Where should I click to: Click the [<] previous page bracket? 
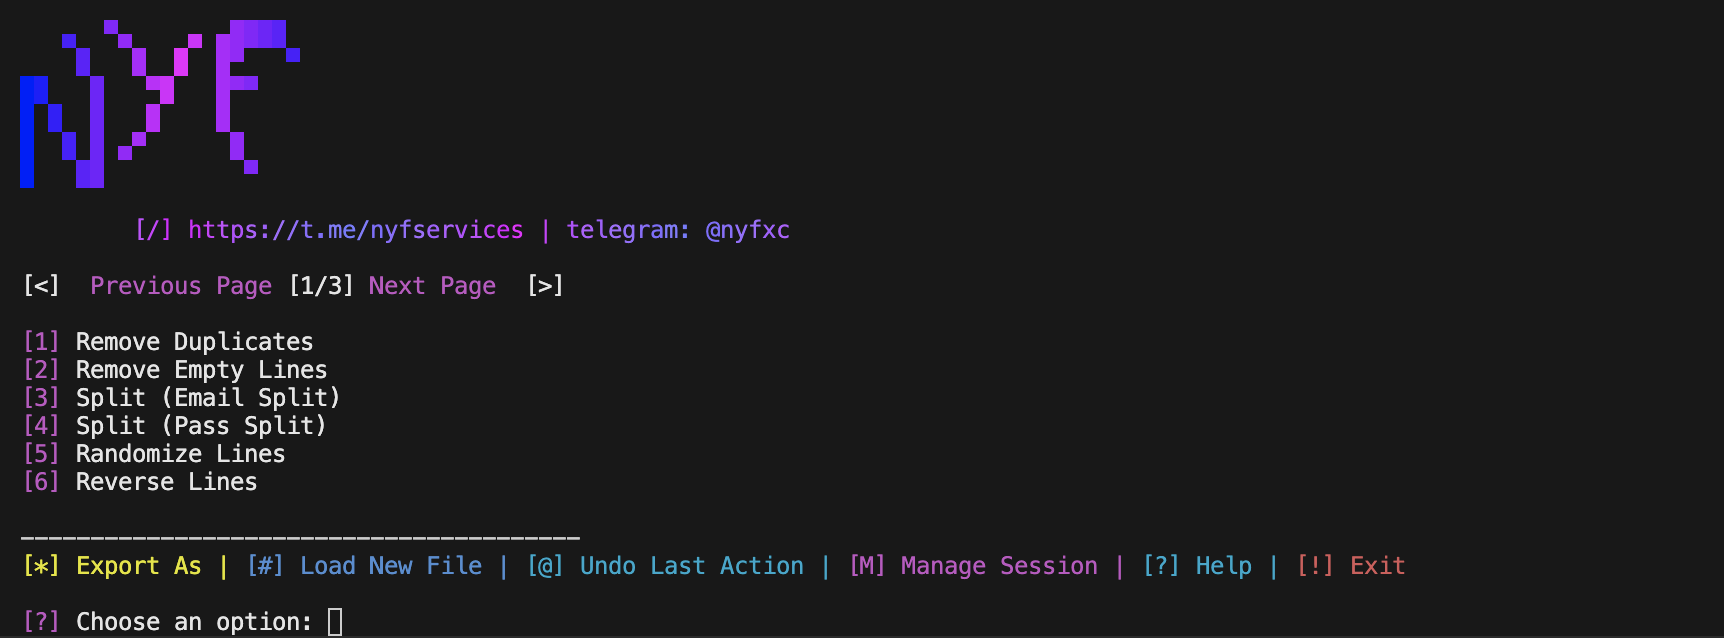click(41, 286)
